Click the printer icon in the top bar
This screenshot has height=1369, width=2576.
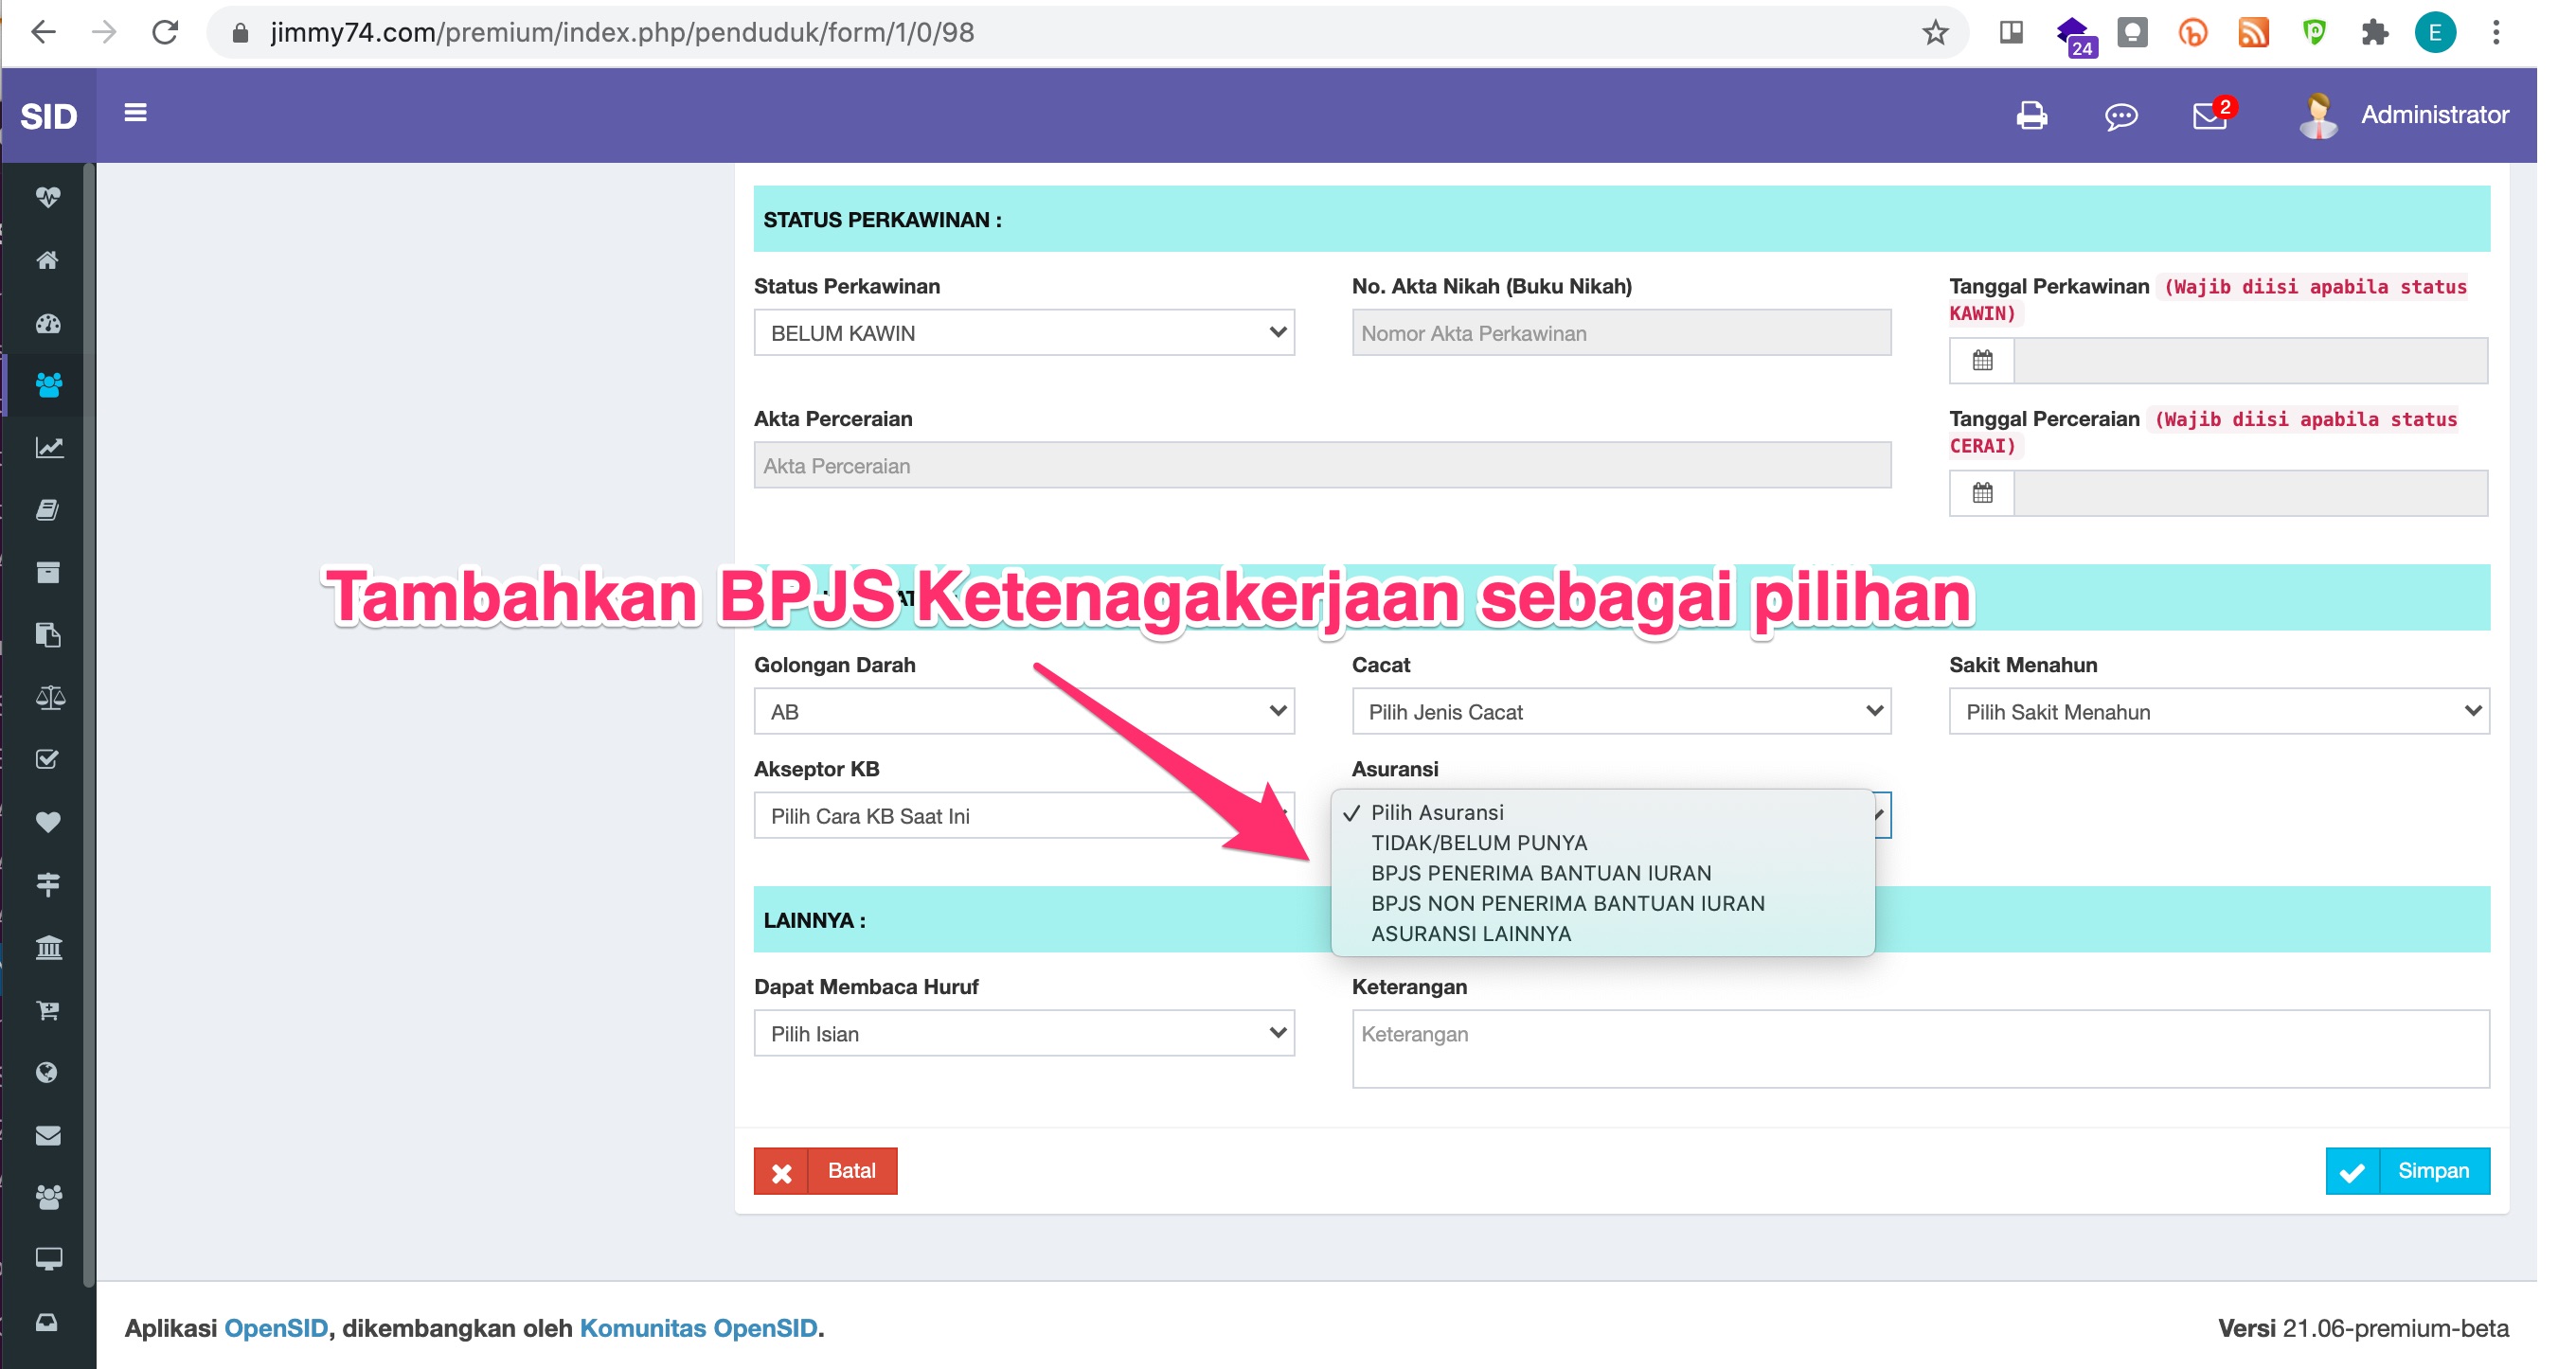2031,115
